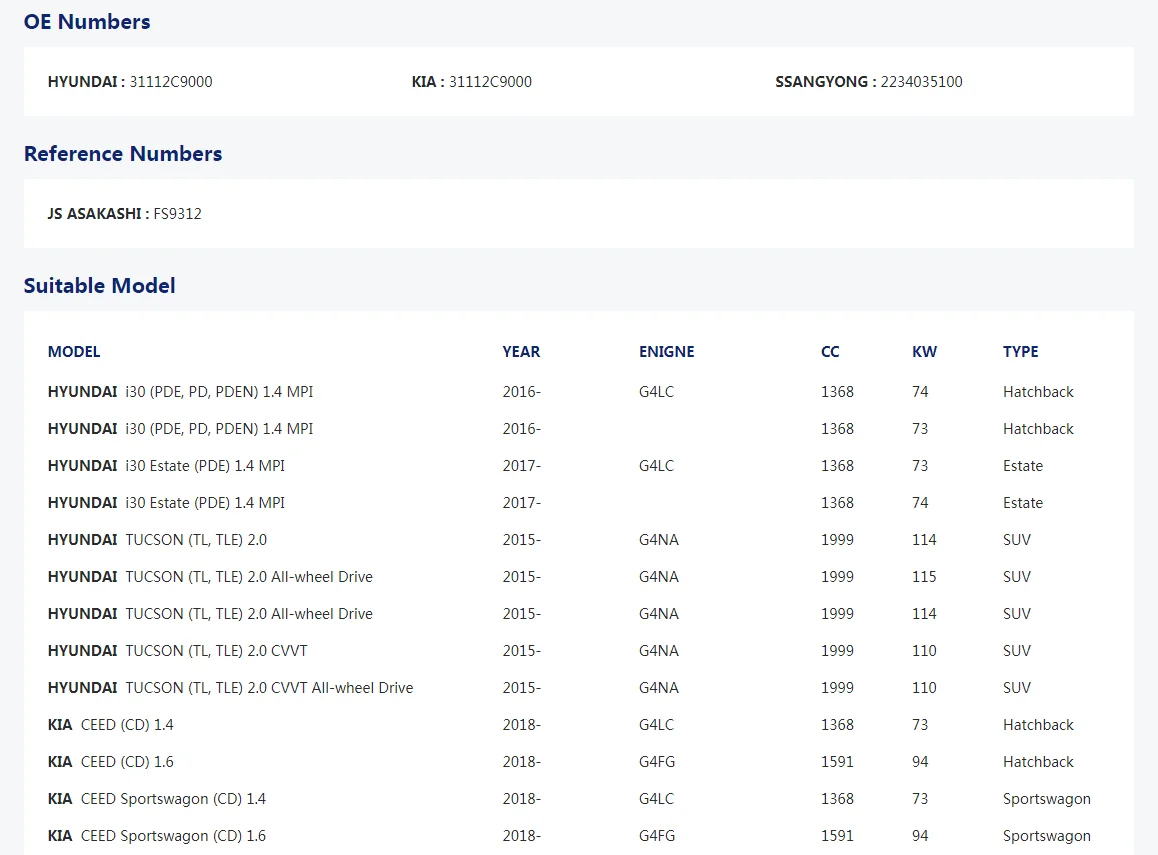
Task: Click 1999 CC in TUCSON CVVT All-wheel Drive row
Action: click(837, 687)
